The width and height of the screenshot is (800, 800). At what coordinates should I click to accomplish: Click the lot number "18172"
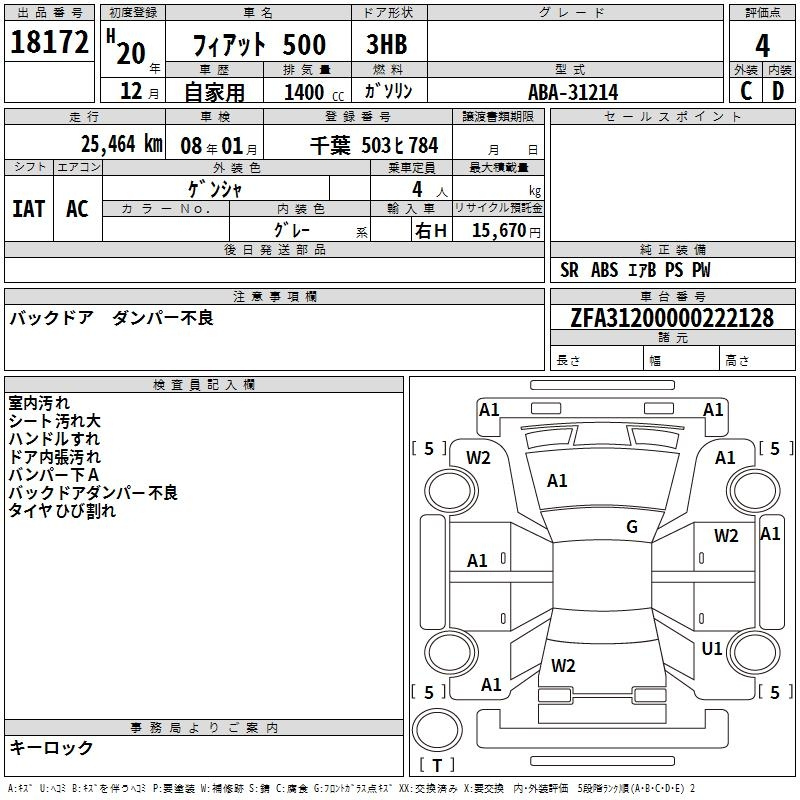49,42
